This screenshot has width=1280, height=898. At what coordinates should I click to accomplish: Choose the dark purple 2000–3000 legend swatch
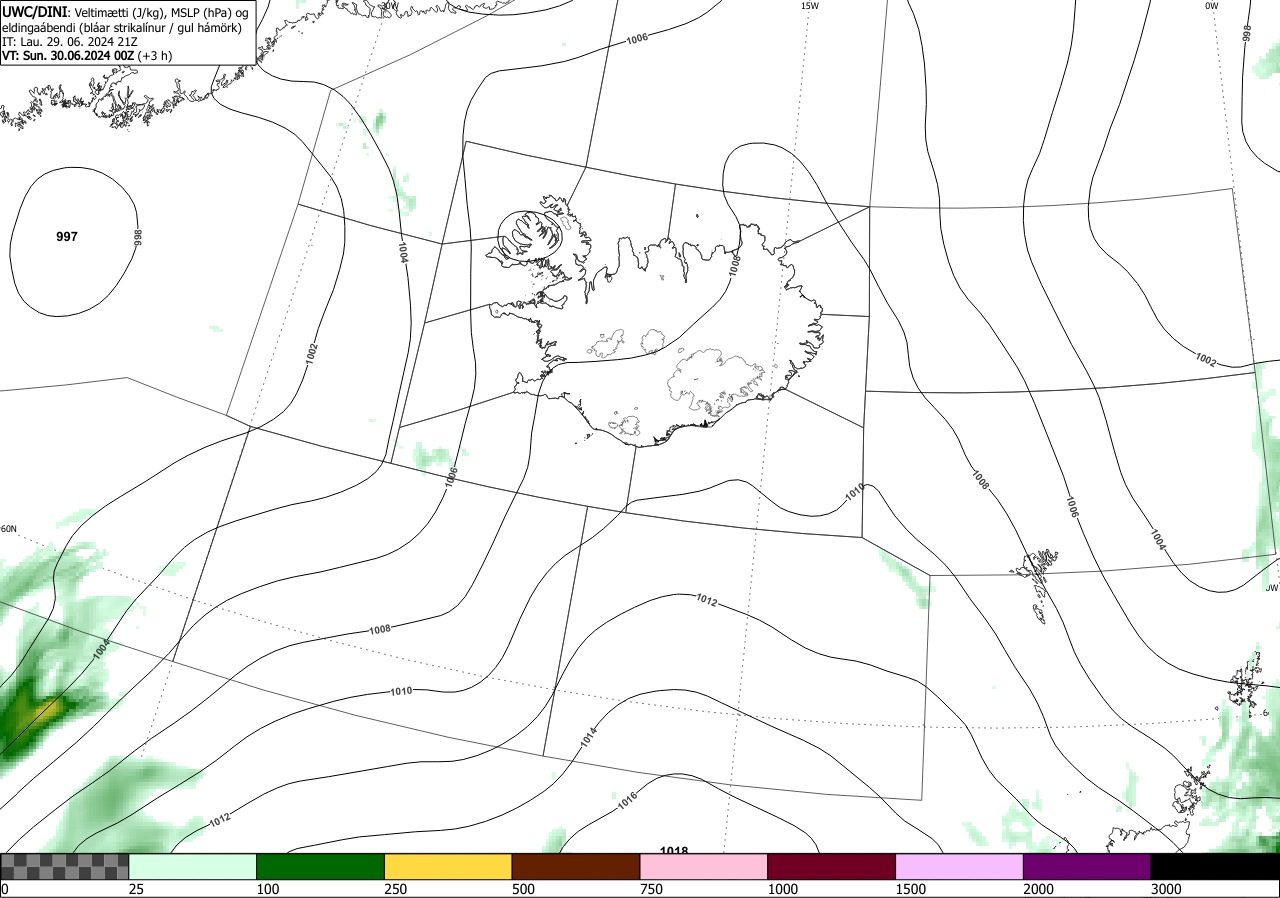click(1087, 866)
